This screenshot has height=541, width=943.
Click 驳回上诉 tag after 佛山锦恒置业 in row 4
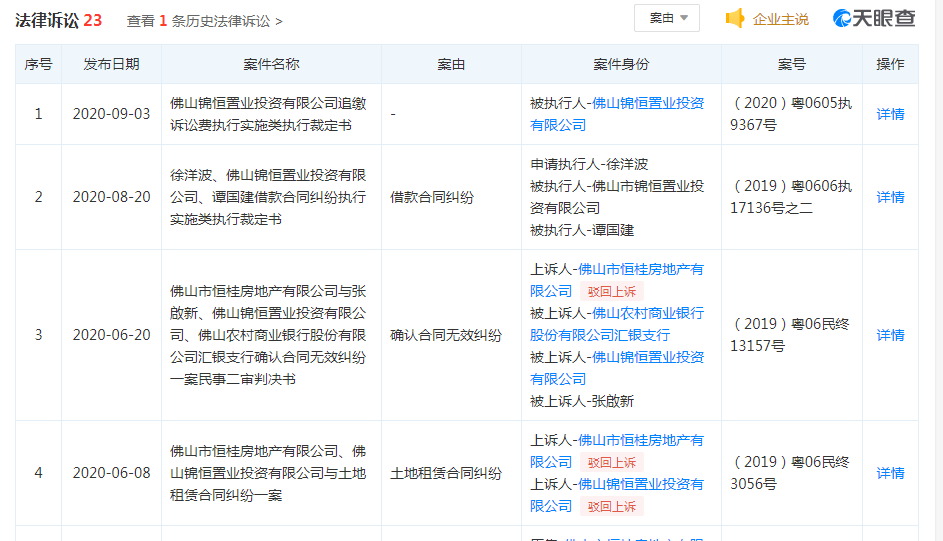coord(612,506)
